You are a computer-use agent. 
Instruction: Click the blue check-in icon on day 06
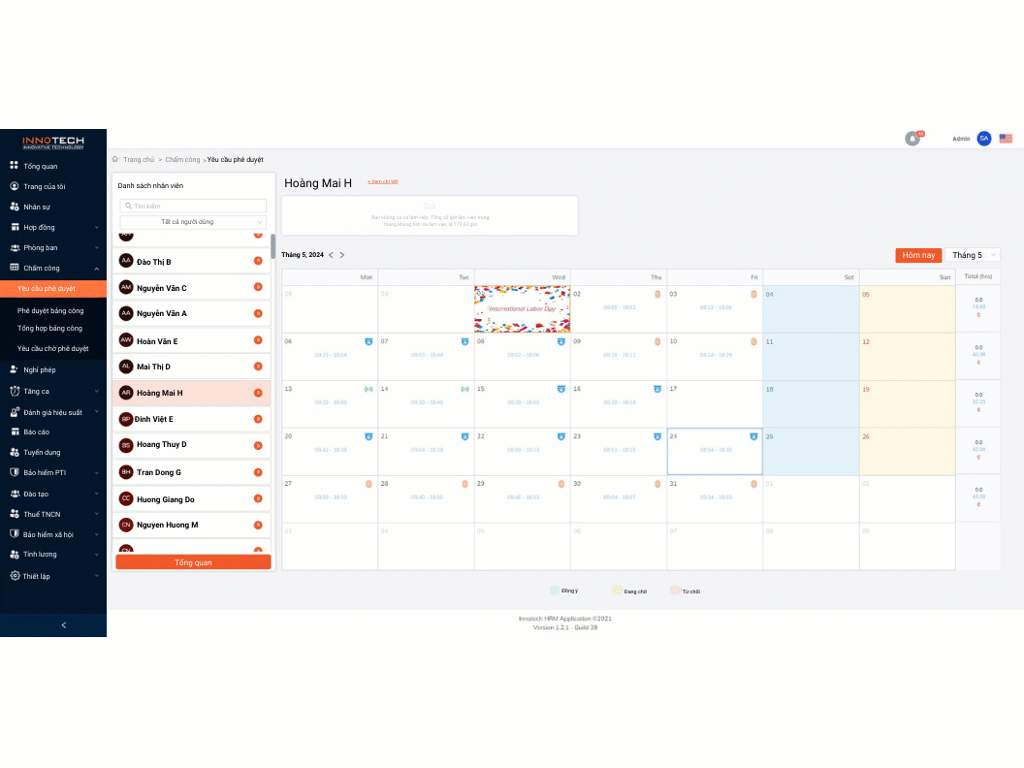368,342
